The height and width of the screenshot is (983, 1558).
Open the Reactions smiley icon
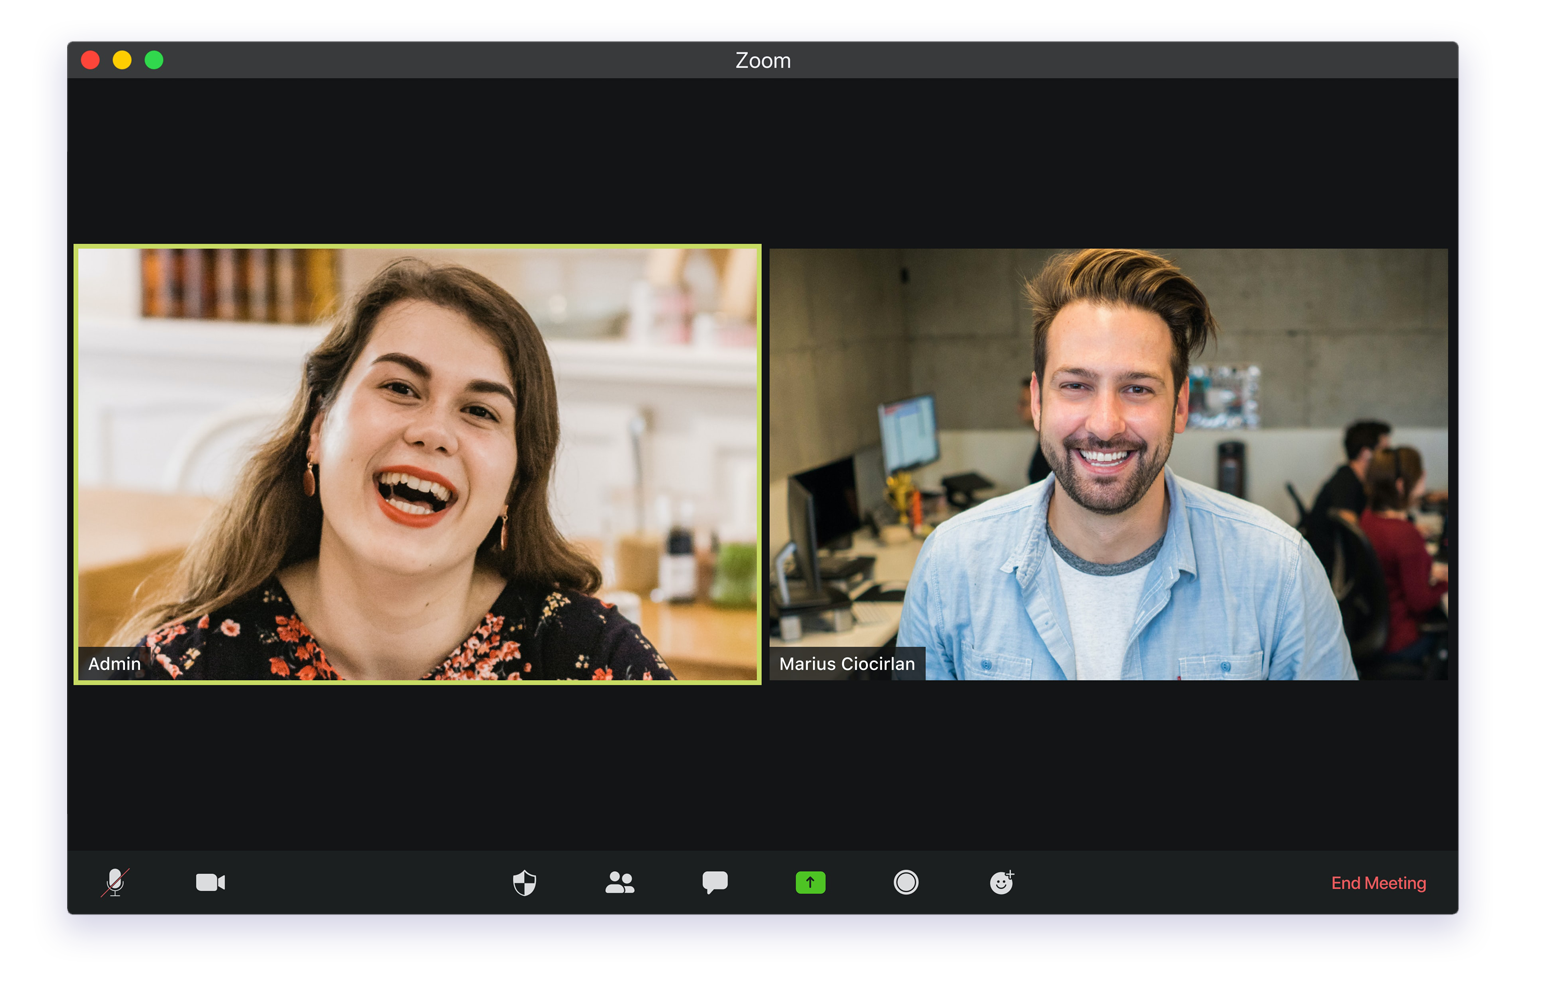click(x=1001, y=881)
